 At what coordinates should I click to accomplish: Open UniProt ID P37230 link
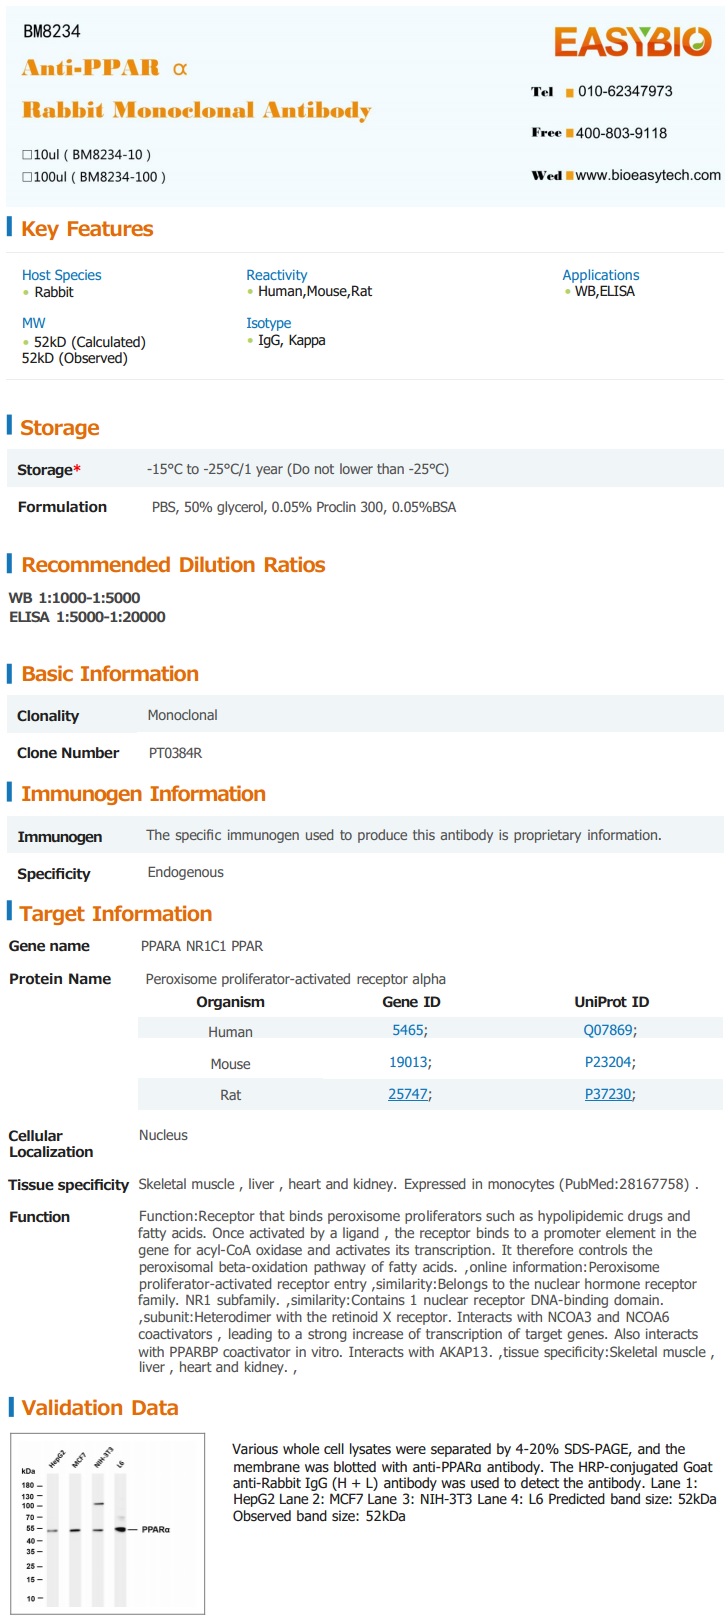(x=608, y=1094)
